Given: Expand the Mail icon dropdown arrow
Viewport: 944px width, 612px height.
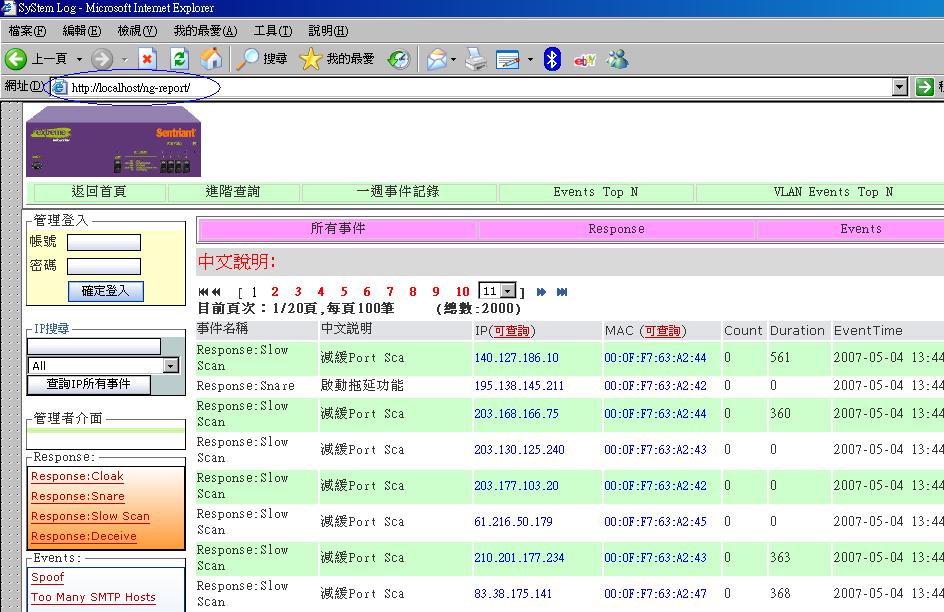Looking at the screenshot, I should click(x=453, y=60).
